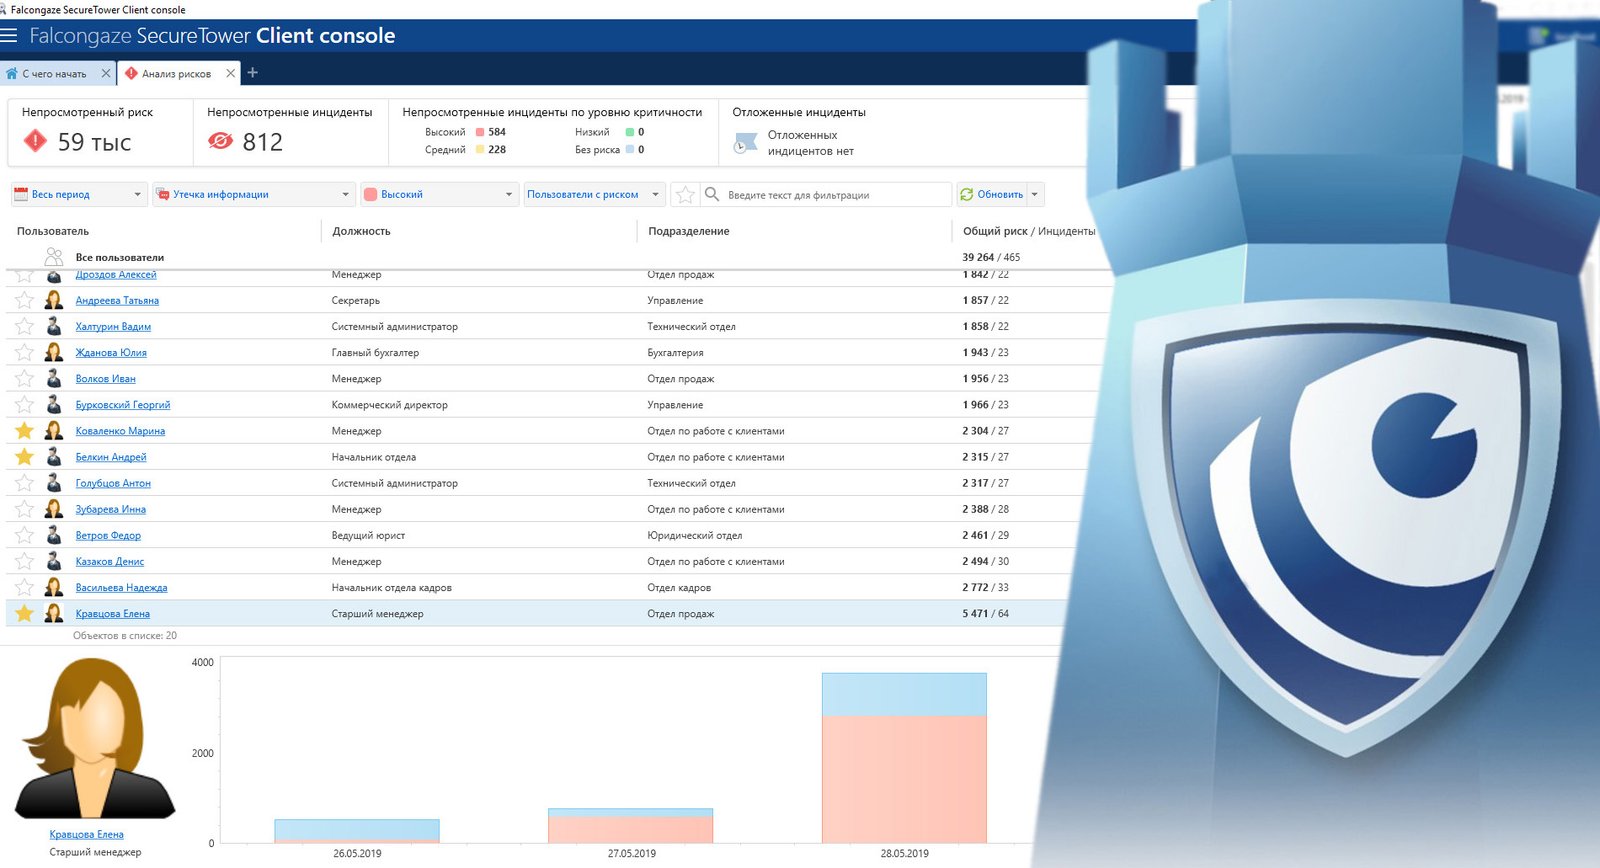Click Волков Иван's avatar icon
This screenshot has height=868, width=1600.
[x=54, y=378]
